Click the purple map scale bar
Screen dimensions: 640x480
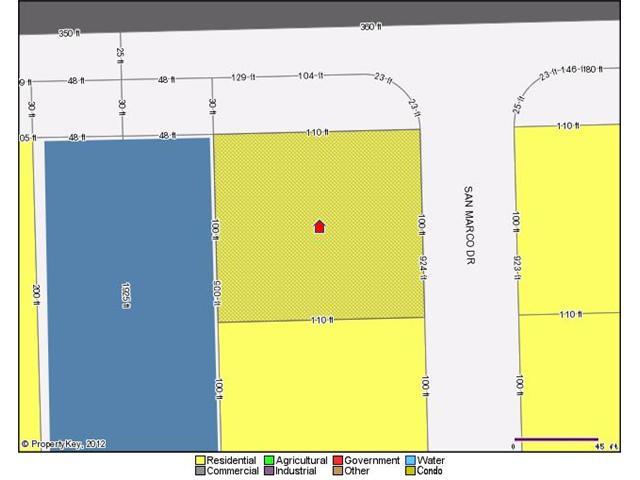pyautogui.click(x=556, y=439)
